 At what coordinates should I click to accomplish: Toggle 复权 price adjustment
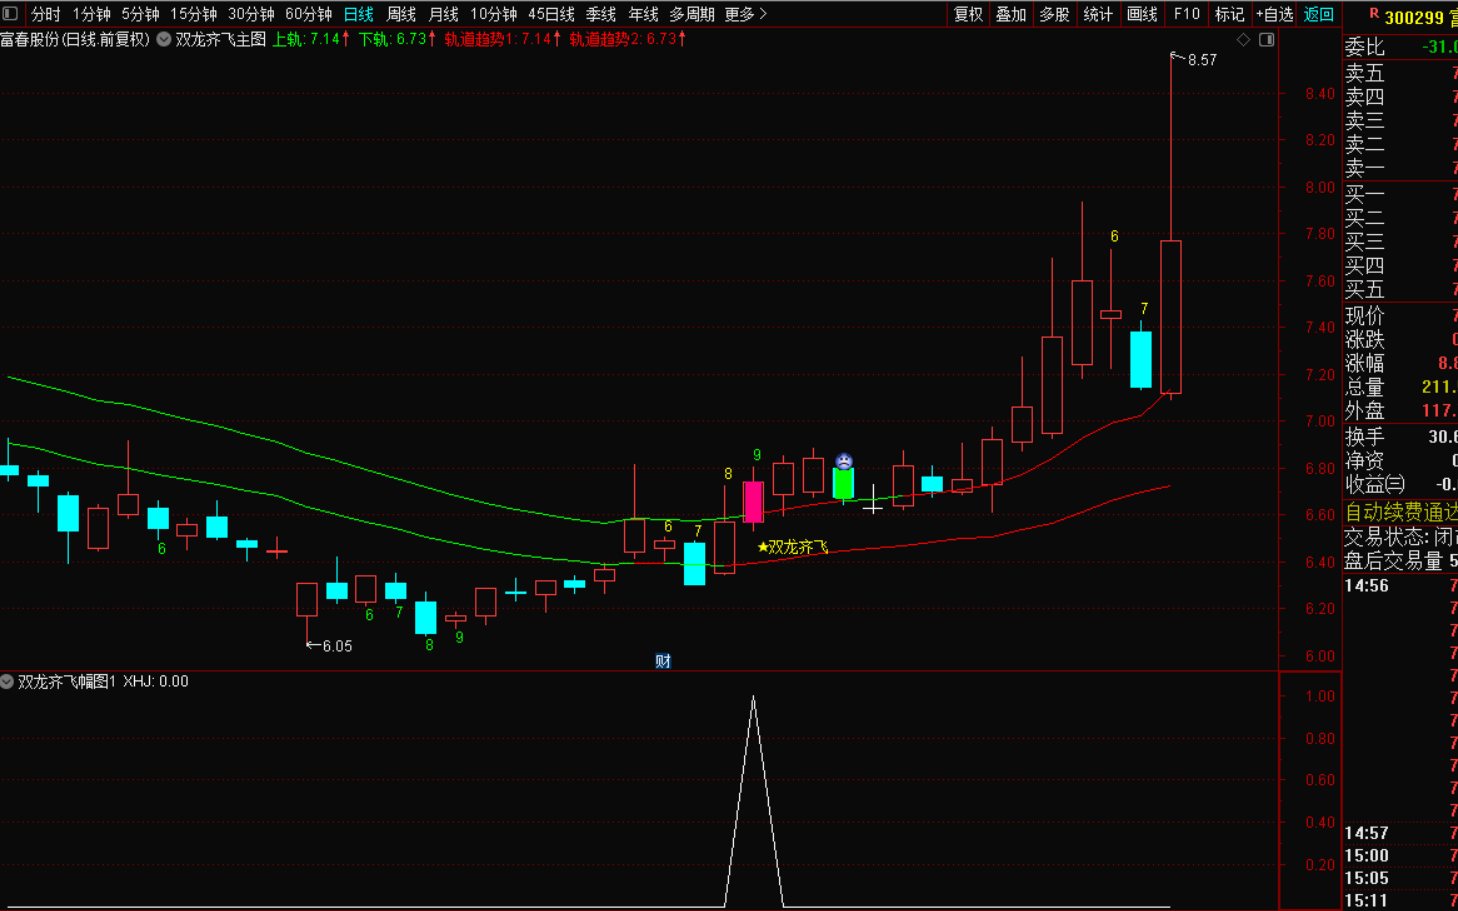pos(968,14)
